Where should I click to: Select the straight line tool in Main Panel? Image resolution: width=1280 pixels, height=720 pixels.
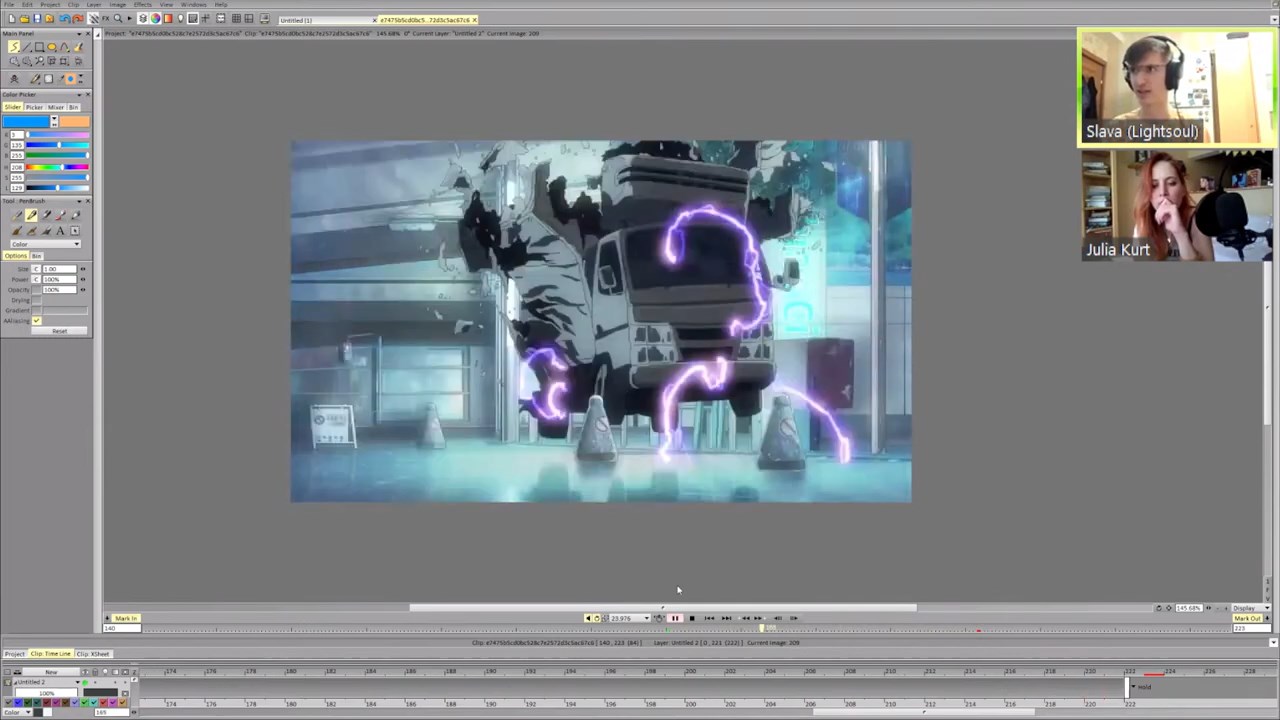[27, 47]
